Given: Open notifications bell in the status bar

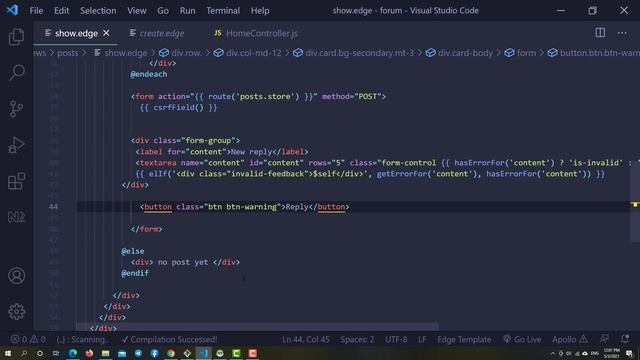Looking at the screenshot, I should point(624,339).
